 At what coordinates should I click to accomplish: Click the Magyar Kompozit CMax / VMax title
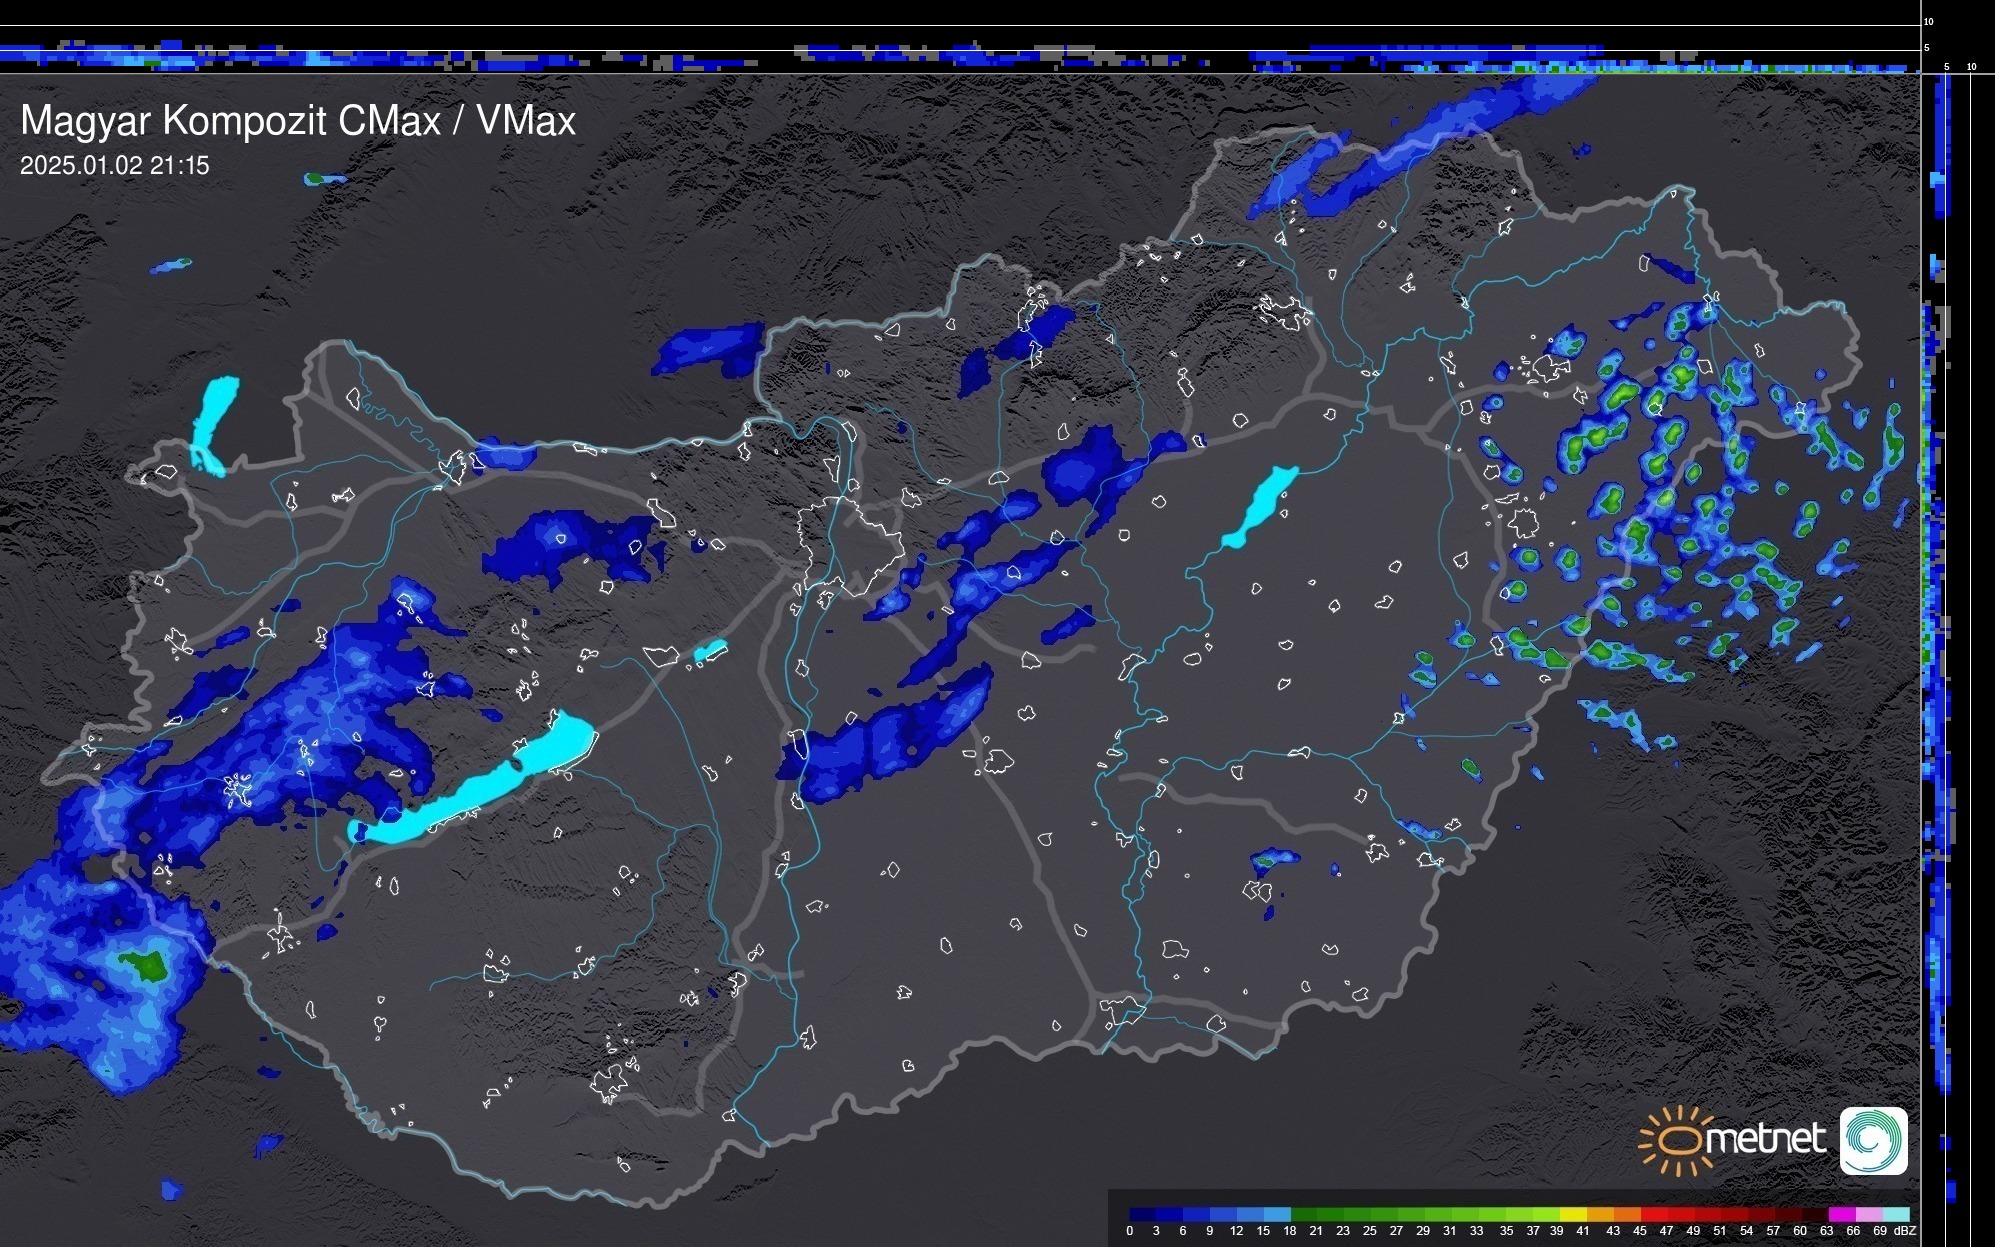pos(298,121)
